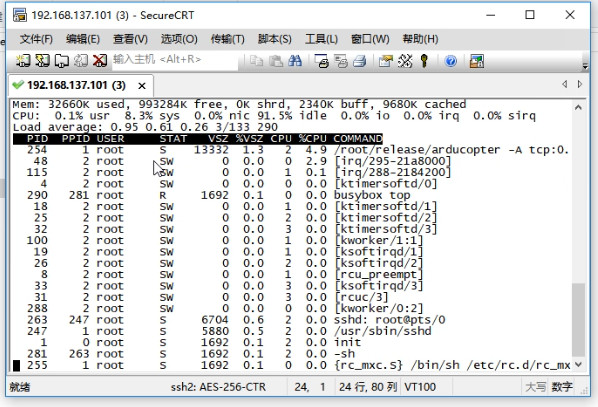
Task: Close the 192.168.137.101 (3) tab
Action: 142,86
